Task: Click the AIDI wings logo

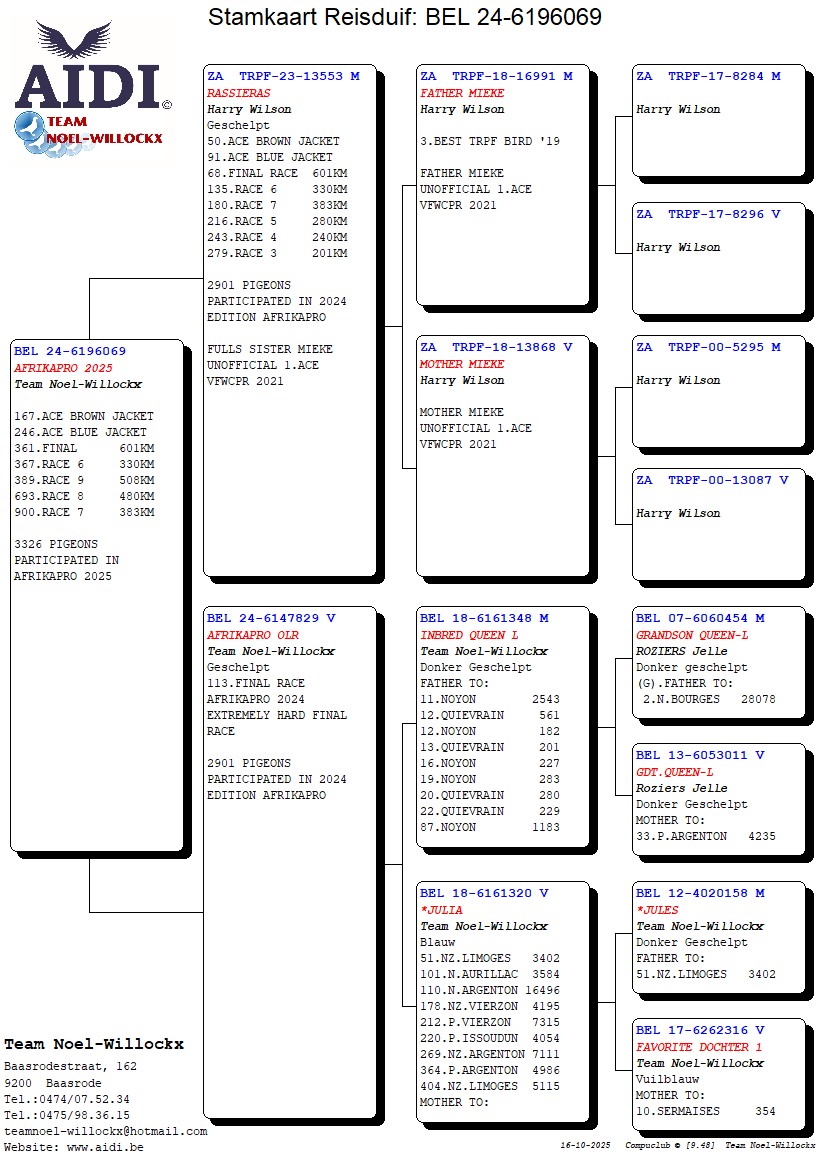Action: (x=88, y=70)
